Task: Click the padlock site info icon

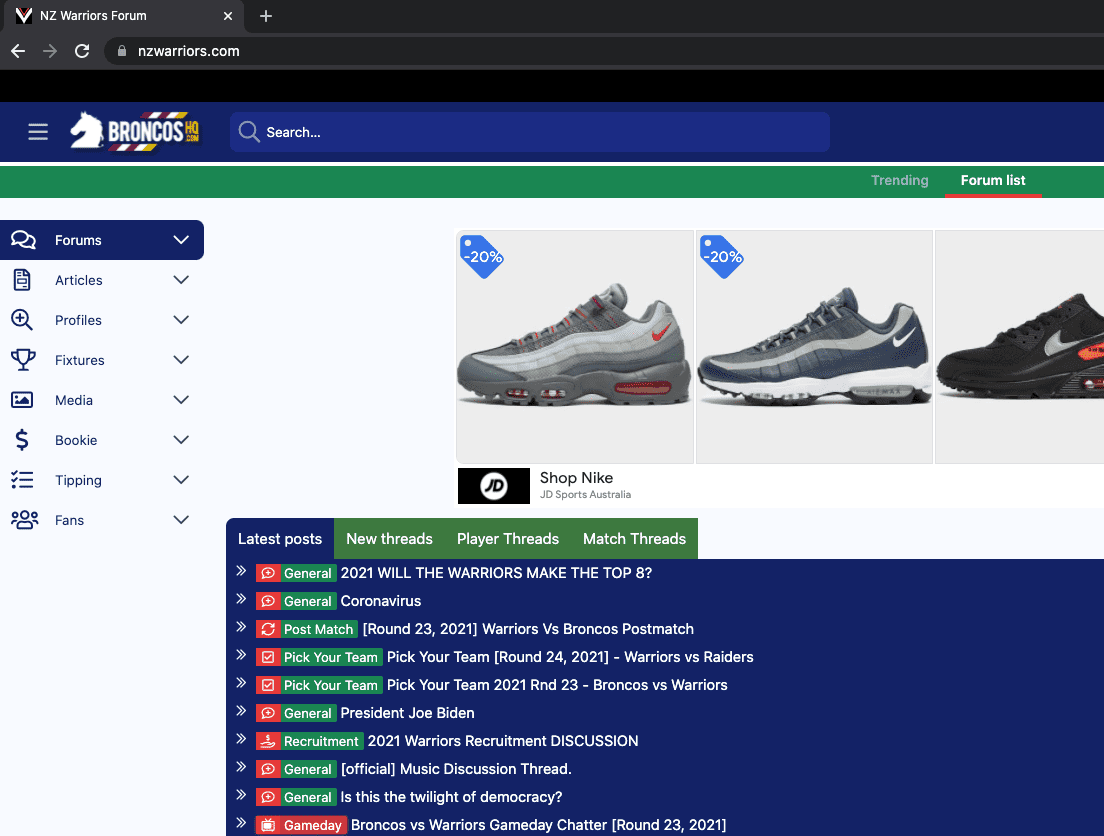Action: click(x=122, y=51)
